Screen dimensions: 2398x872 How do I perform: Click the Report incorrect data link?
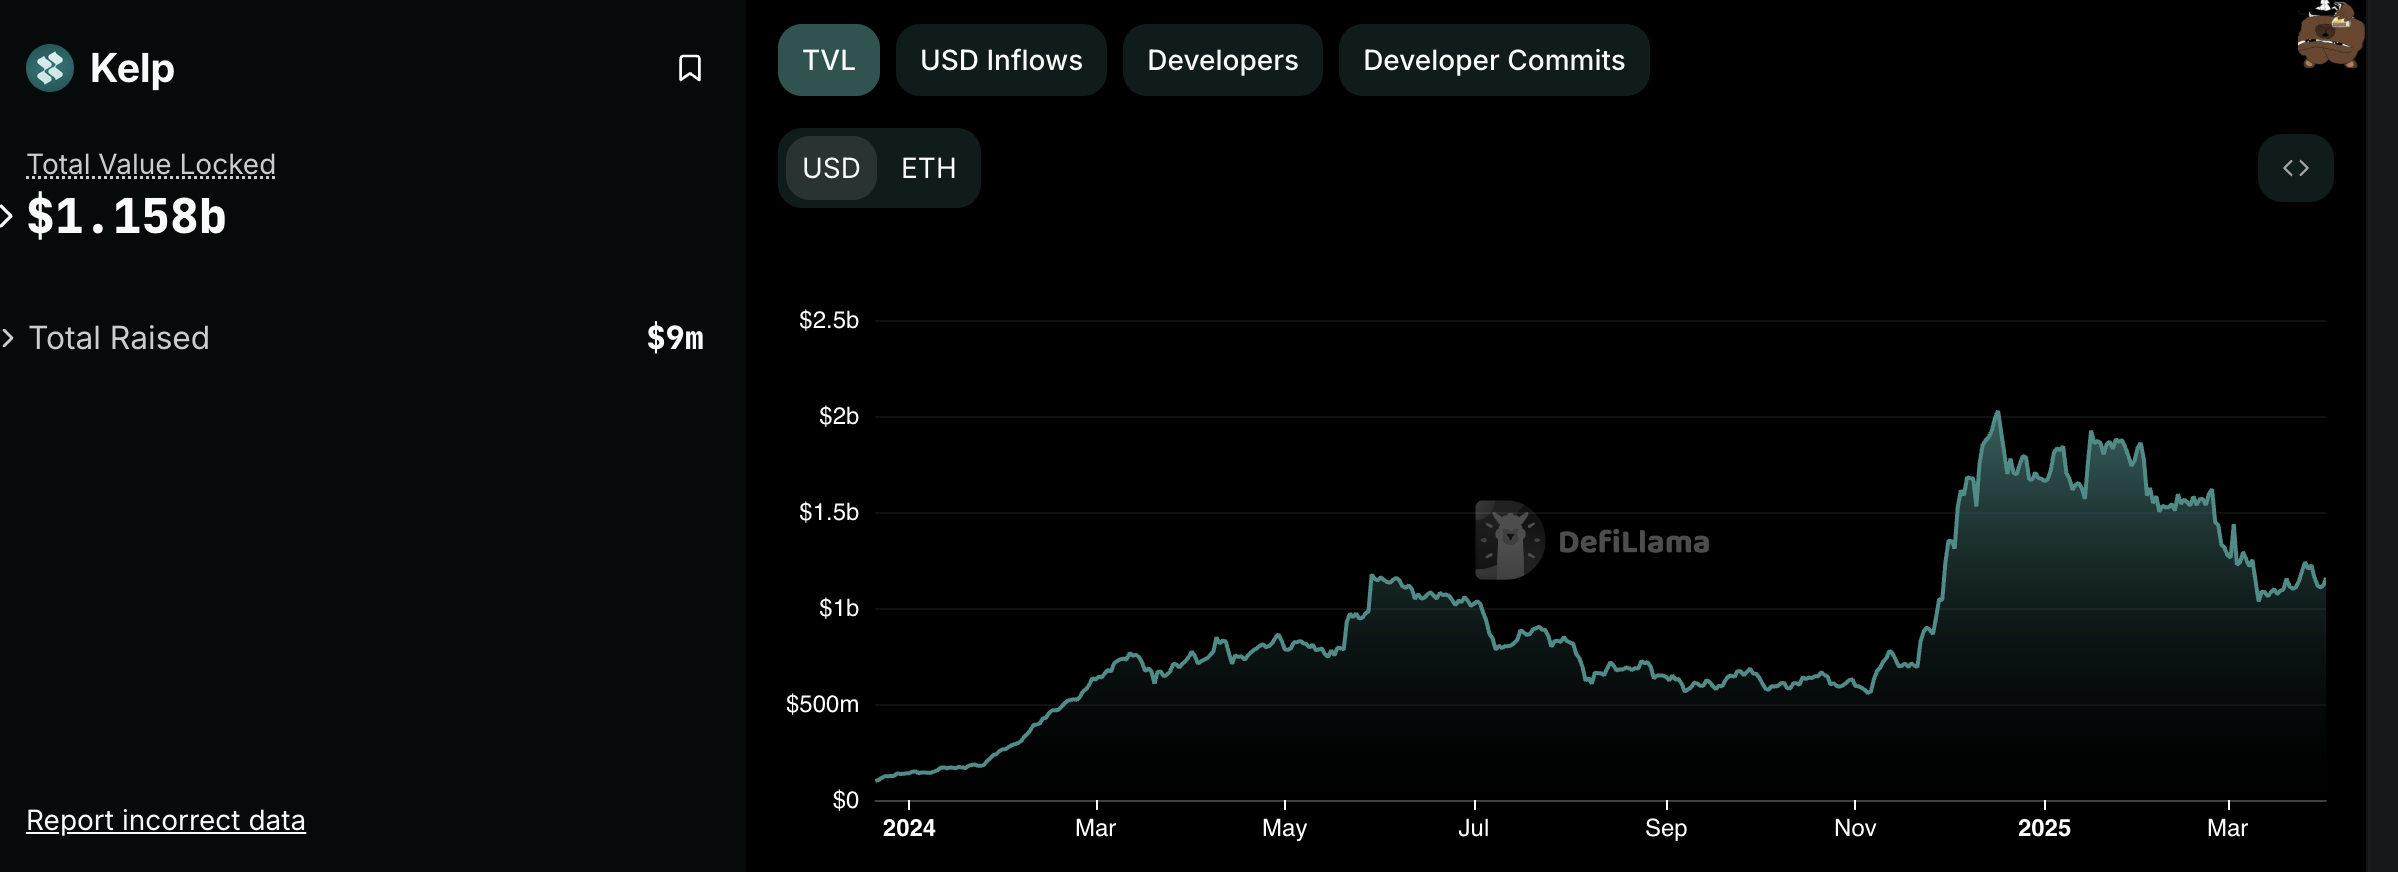166,820
